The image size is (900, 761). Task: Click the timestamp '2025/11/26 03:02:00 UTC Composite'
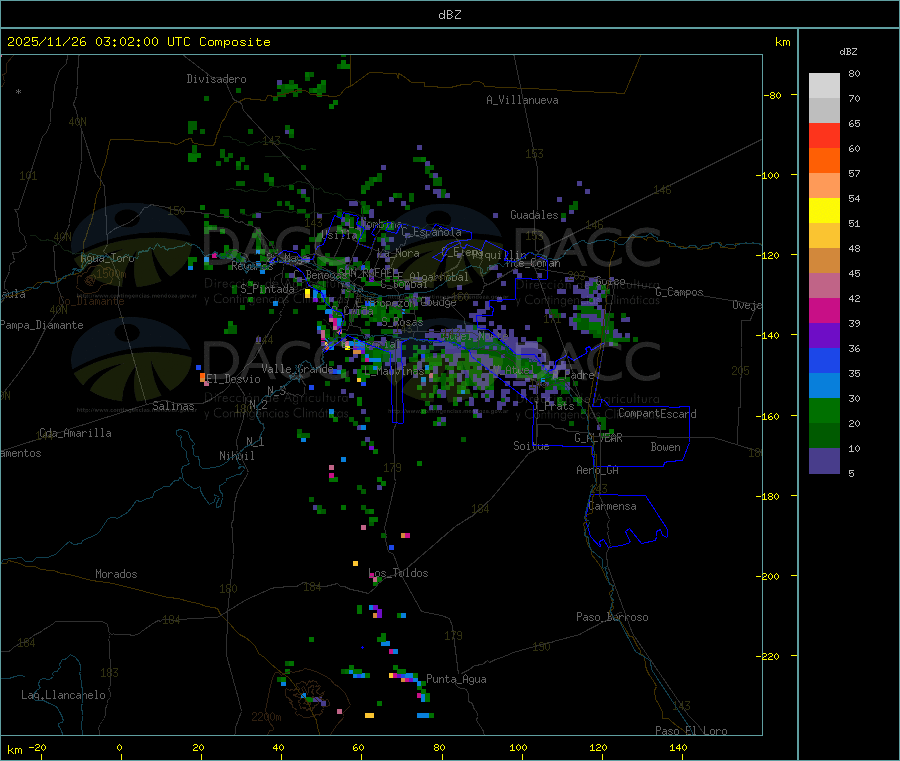coord(138,42)
